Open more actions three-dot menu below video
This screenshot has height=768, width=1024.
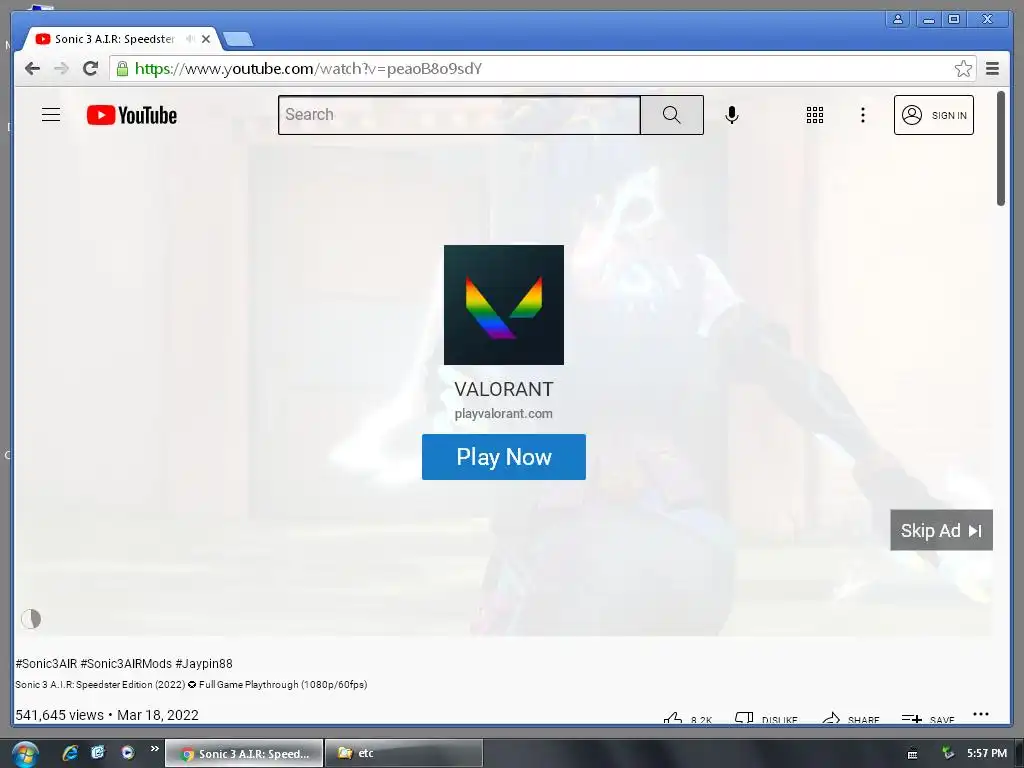pos(980,714)
